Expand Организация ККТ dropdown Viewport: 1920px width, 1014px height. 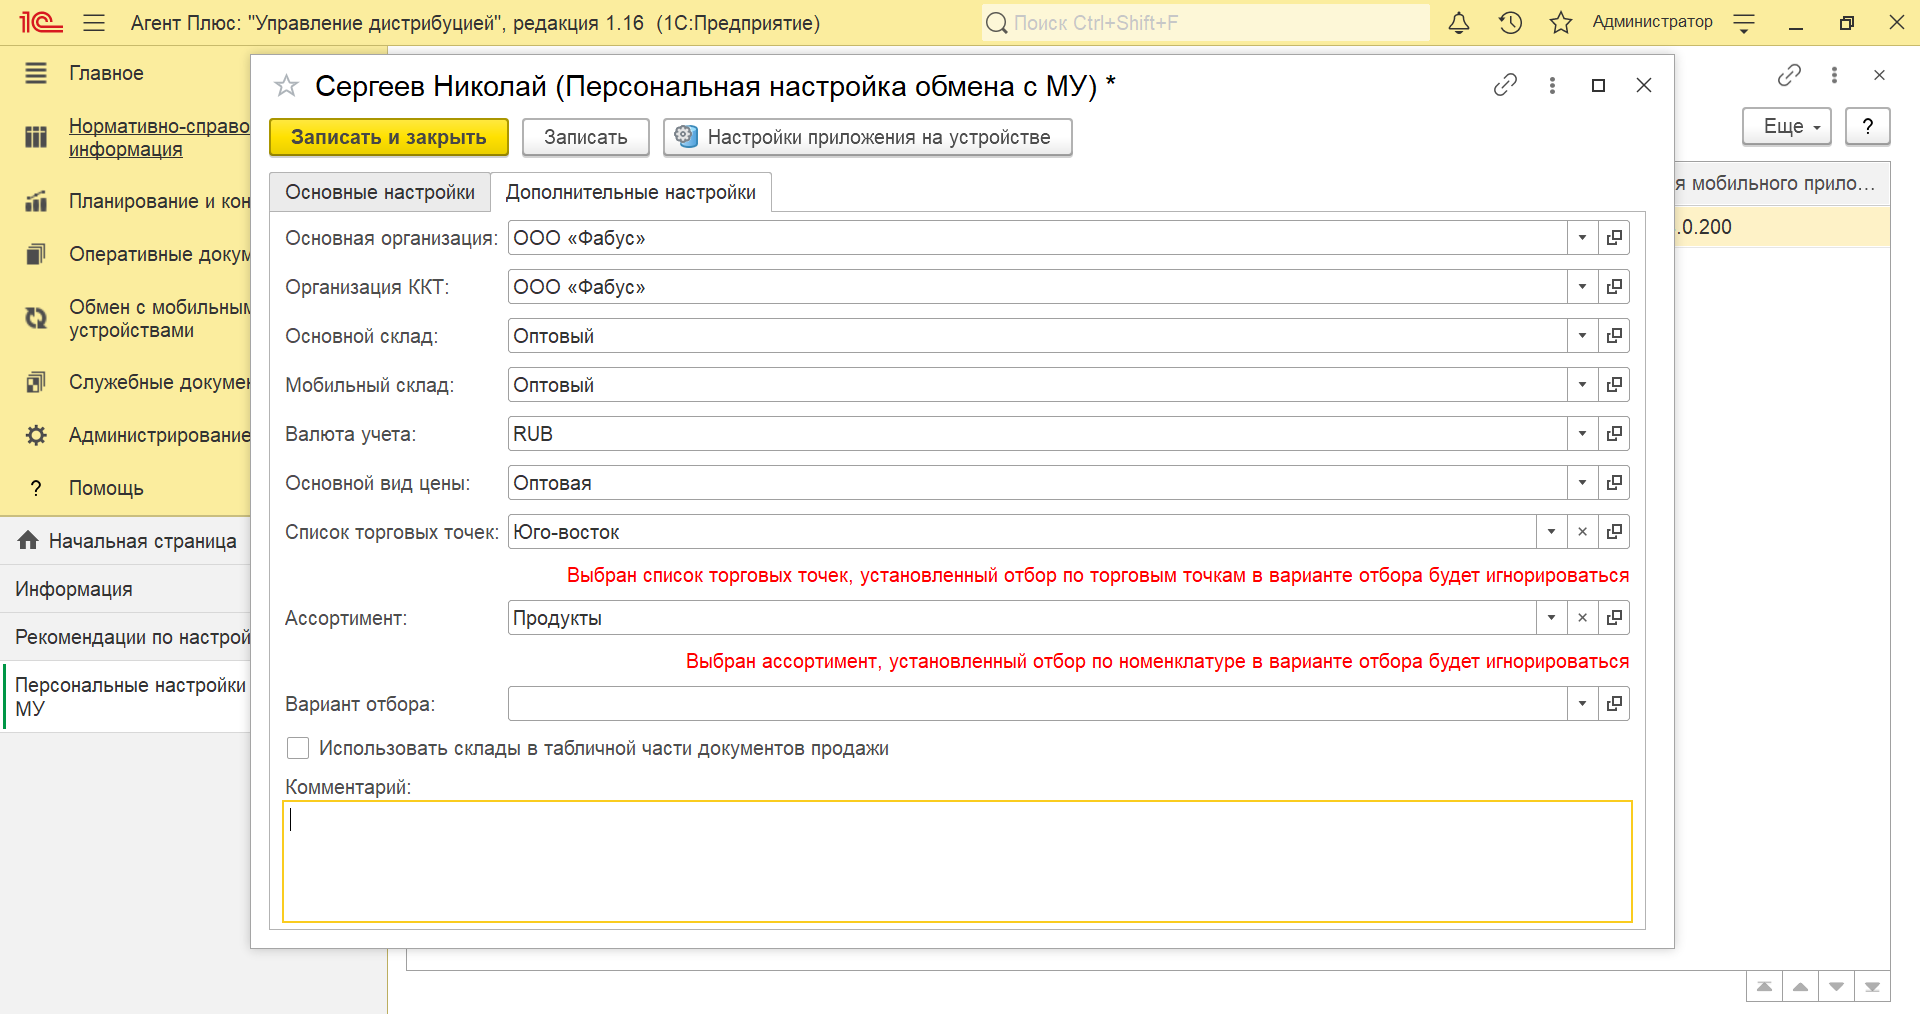[1582, 287]
